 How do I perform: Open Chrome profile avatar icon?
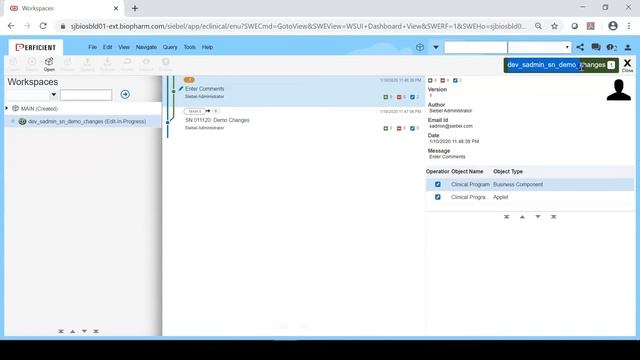point(613,26)
